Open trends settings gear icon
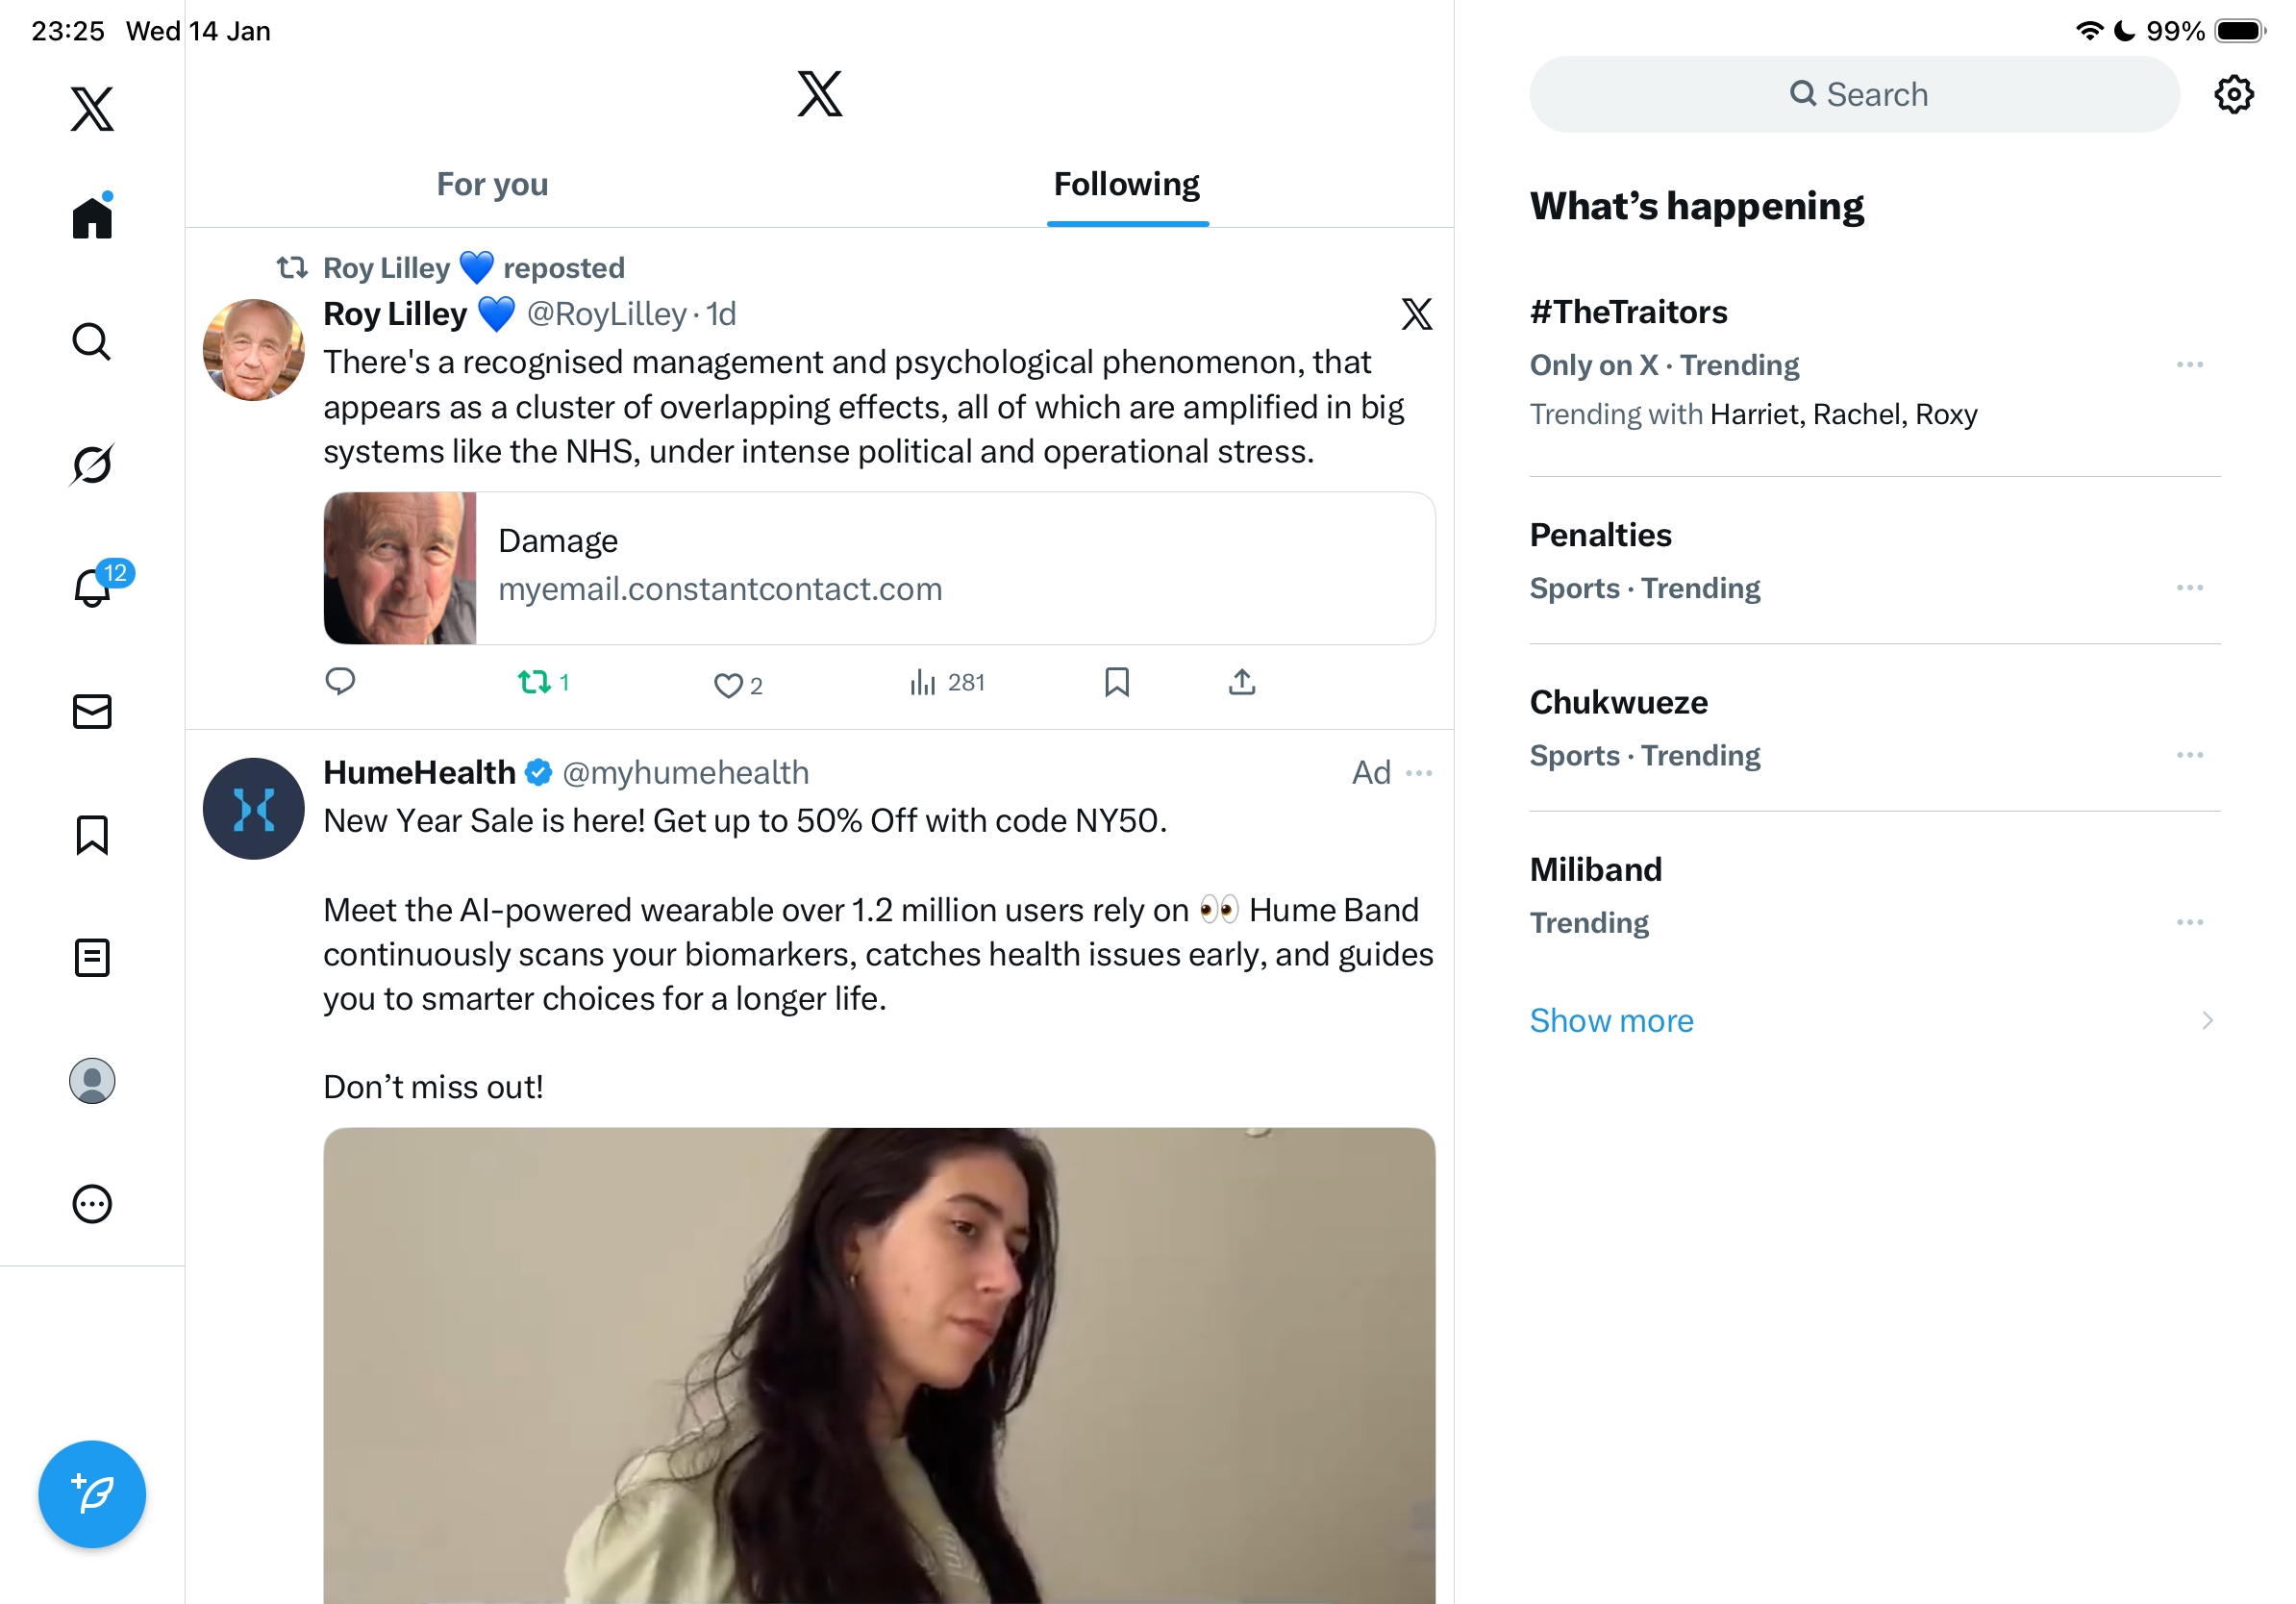The image size is (2296, 1604). (2233, 95)
